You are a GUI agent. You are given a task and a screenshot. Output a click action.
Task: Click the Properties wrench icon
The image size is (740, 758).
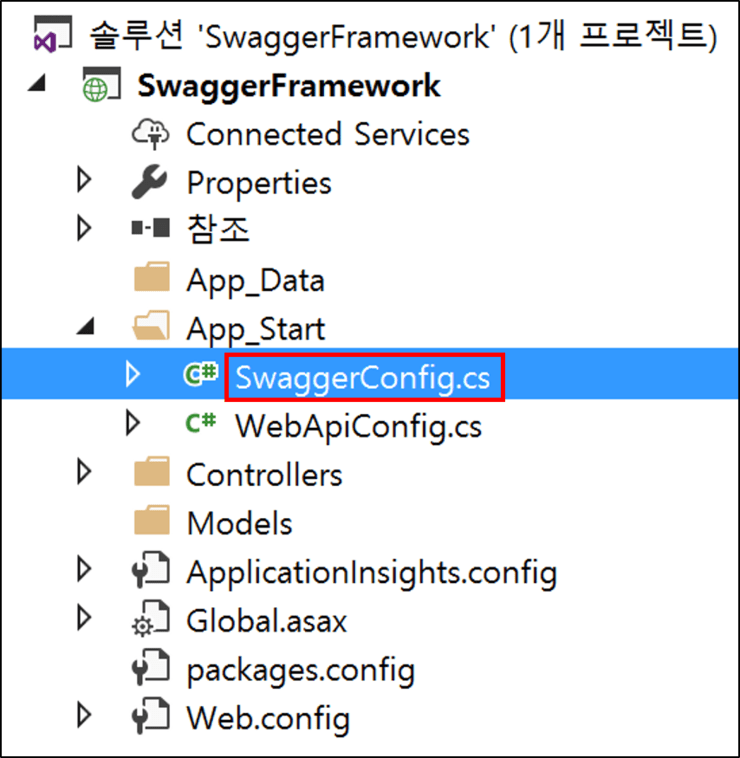pyautogui.click(x=151, y=183)
